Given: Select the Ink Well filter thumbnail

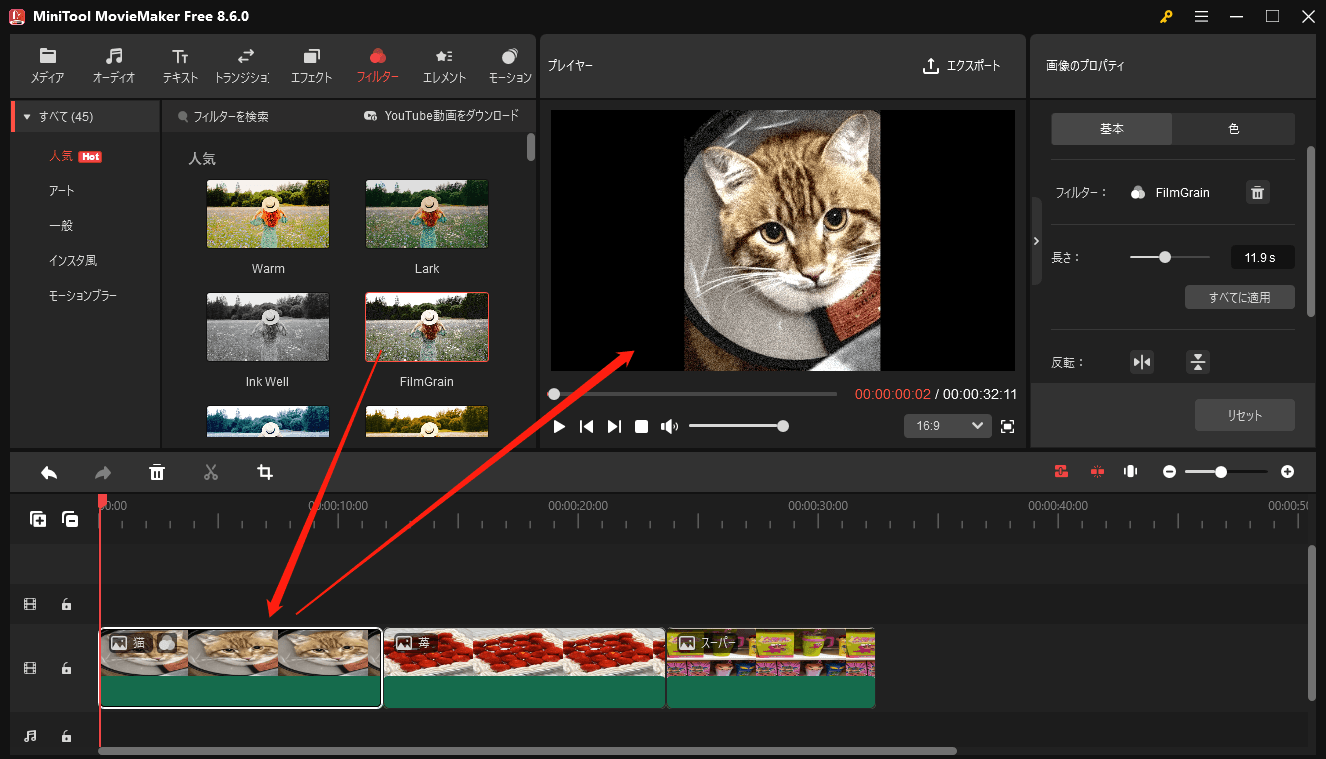Looking at the screenshot, I should point(267,327).
